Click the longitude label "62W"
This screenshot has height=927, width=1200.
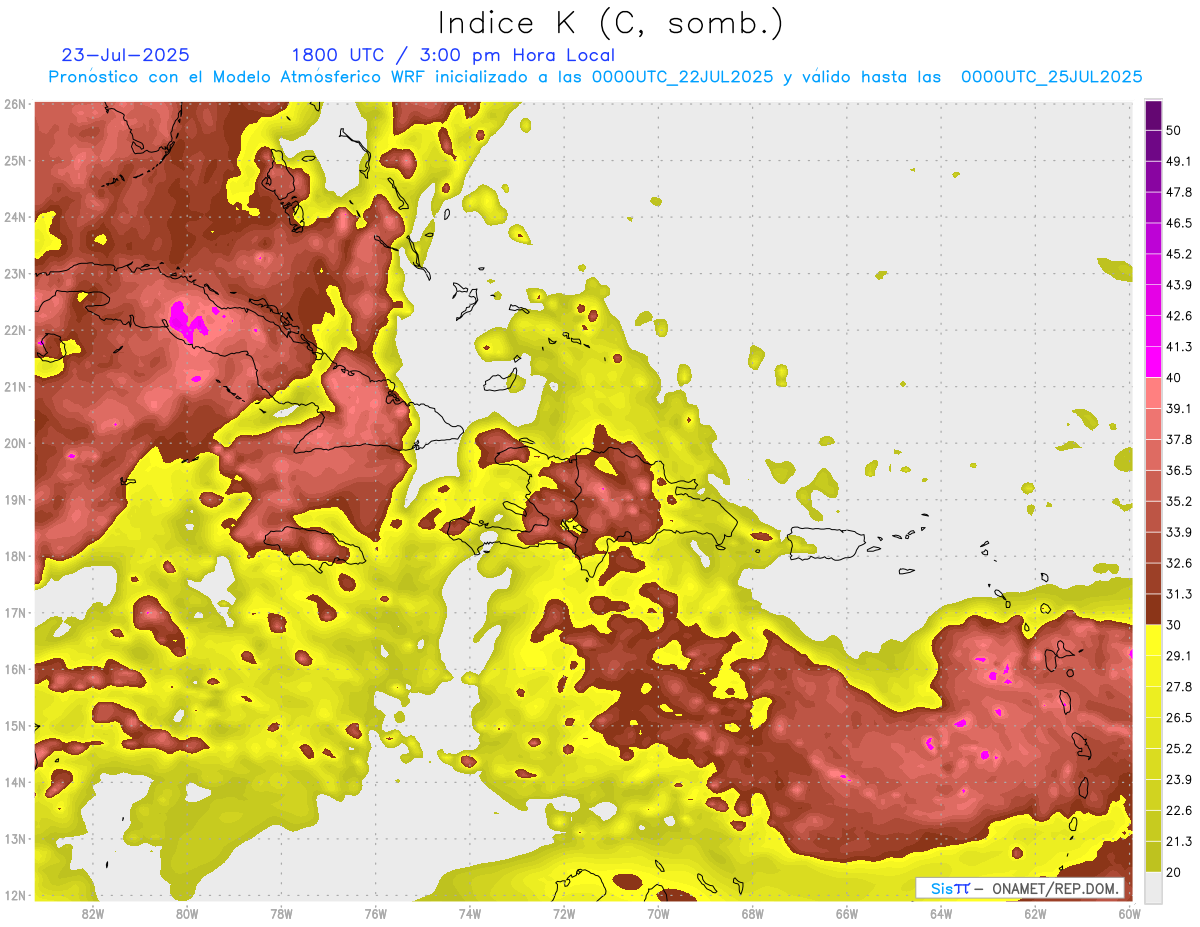pyautogui.click(x=1035, y=913)
